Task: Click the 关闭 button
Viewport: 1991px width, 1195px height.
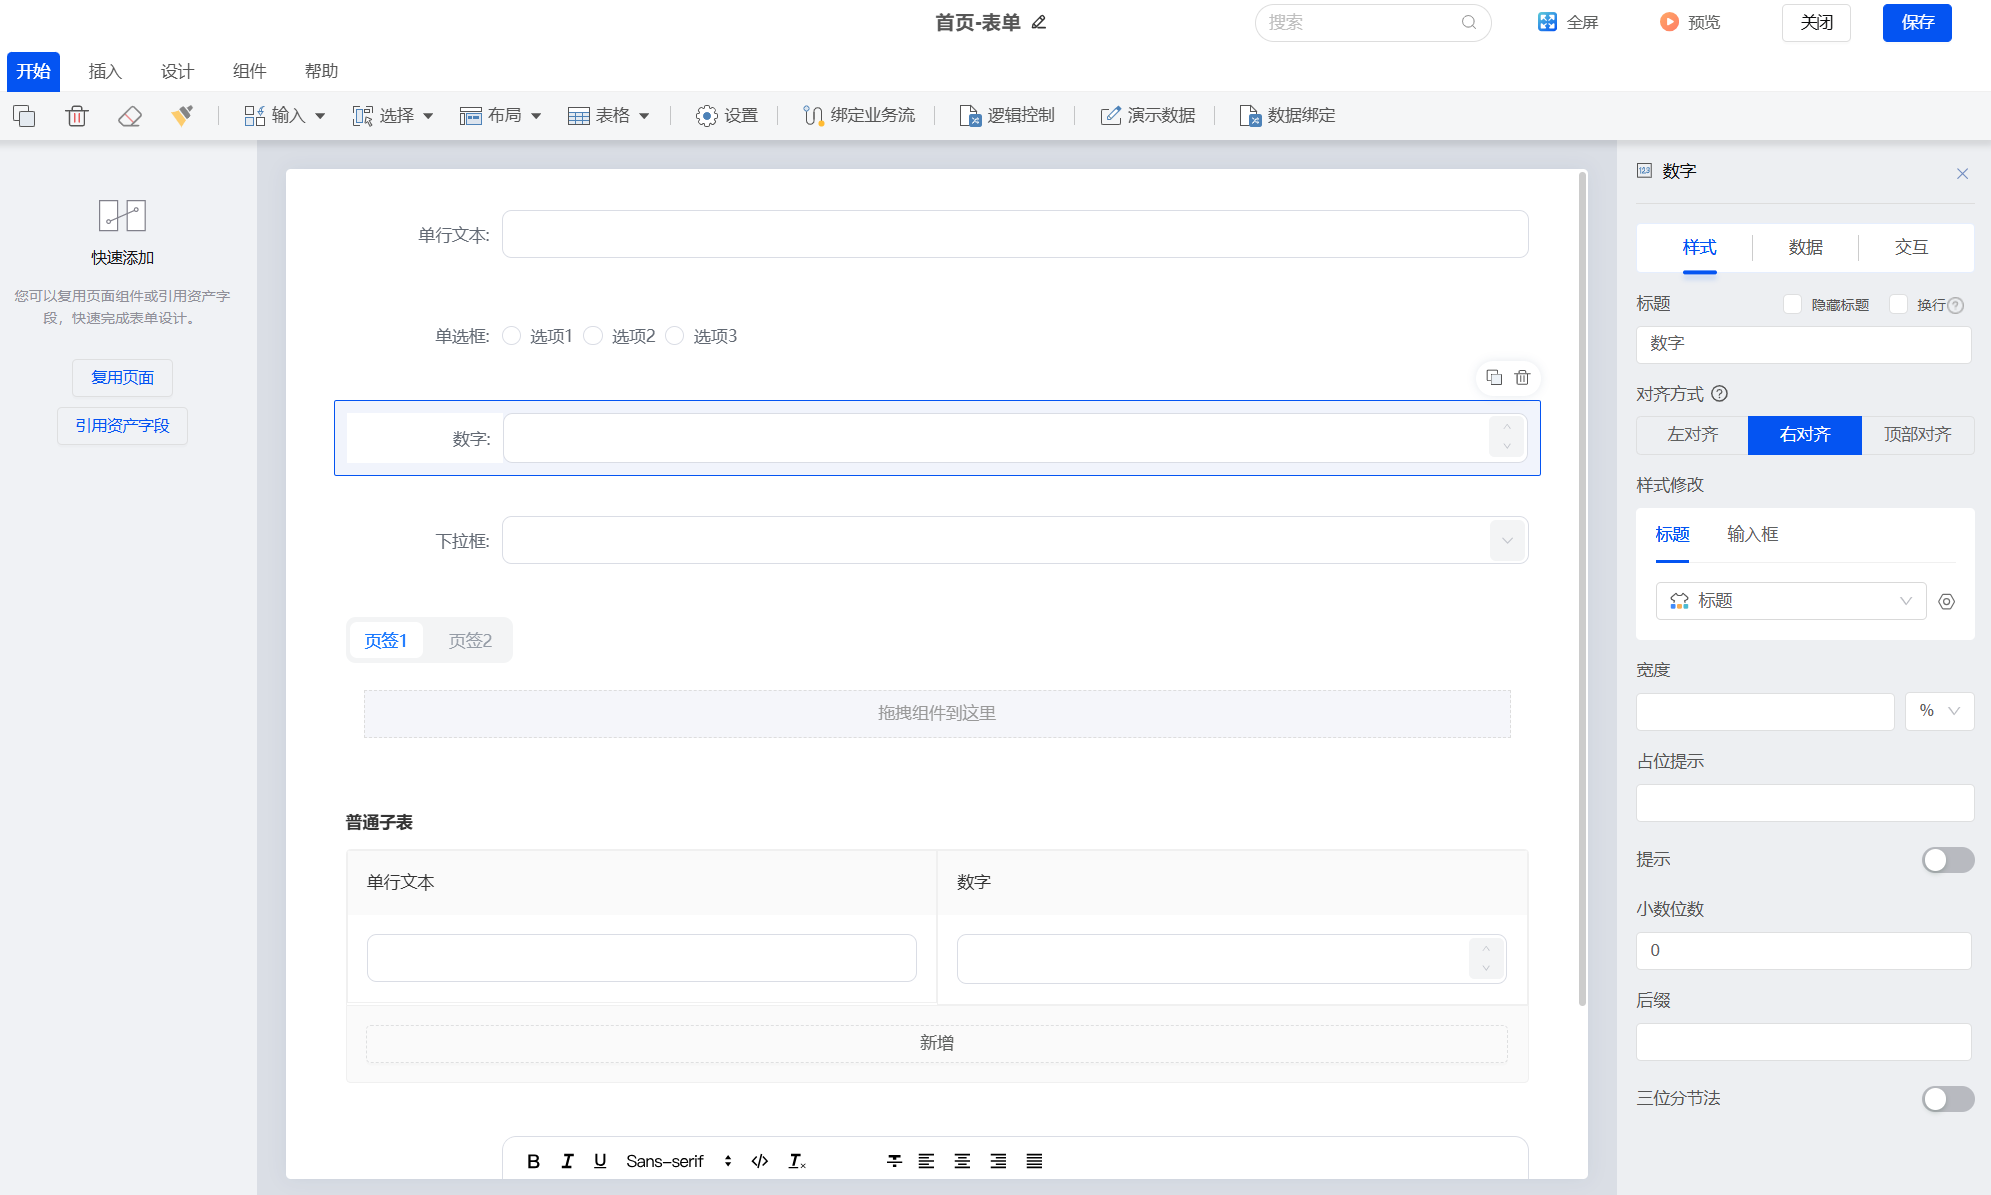Action: 1816,22
